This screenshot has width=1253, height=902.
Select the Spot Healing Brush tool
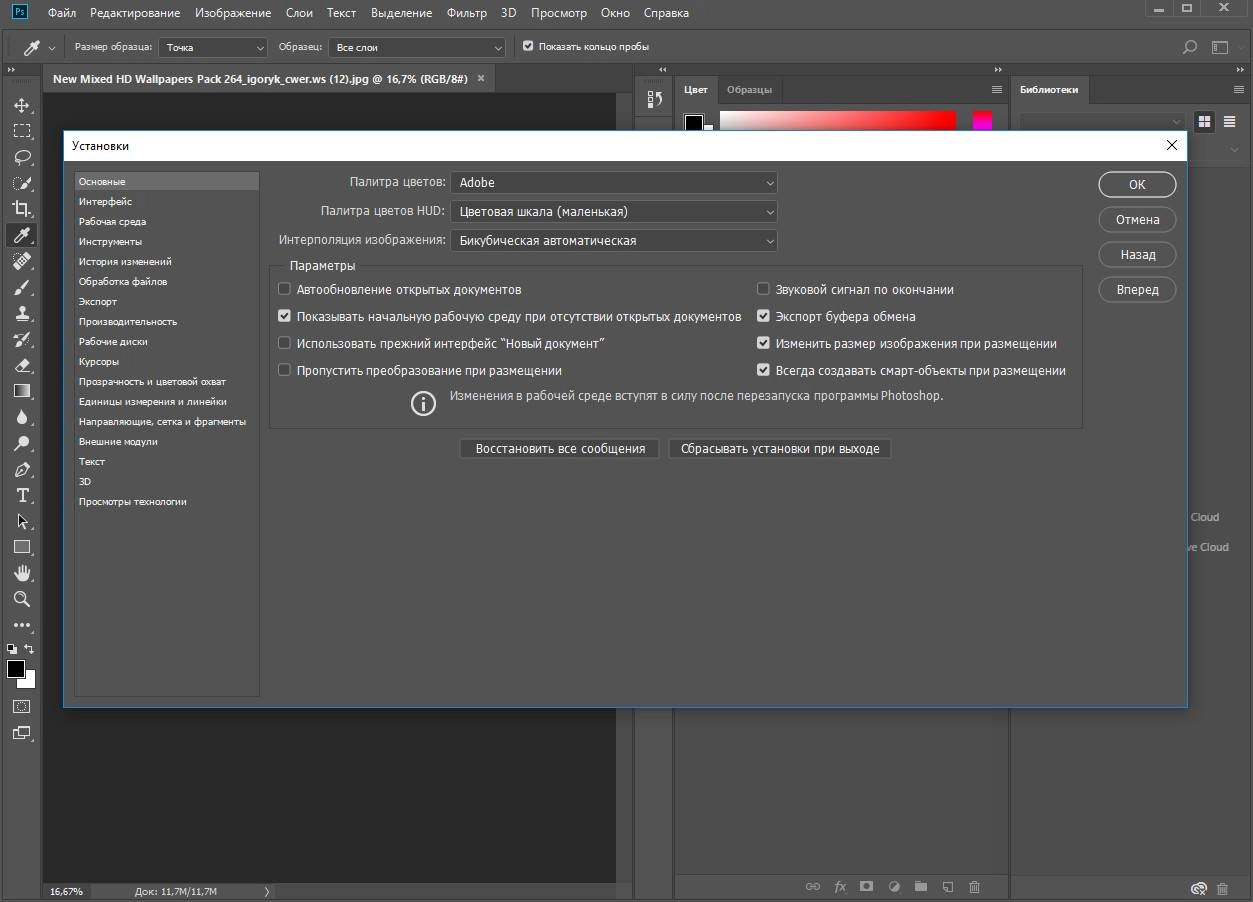click(21, 261)
